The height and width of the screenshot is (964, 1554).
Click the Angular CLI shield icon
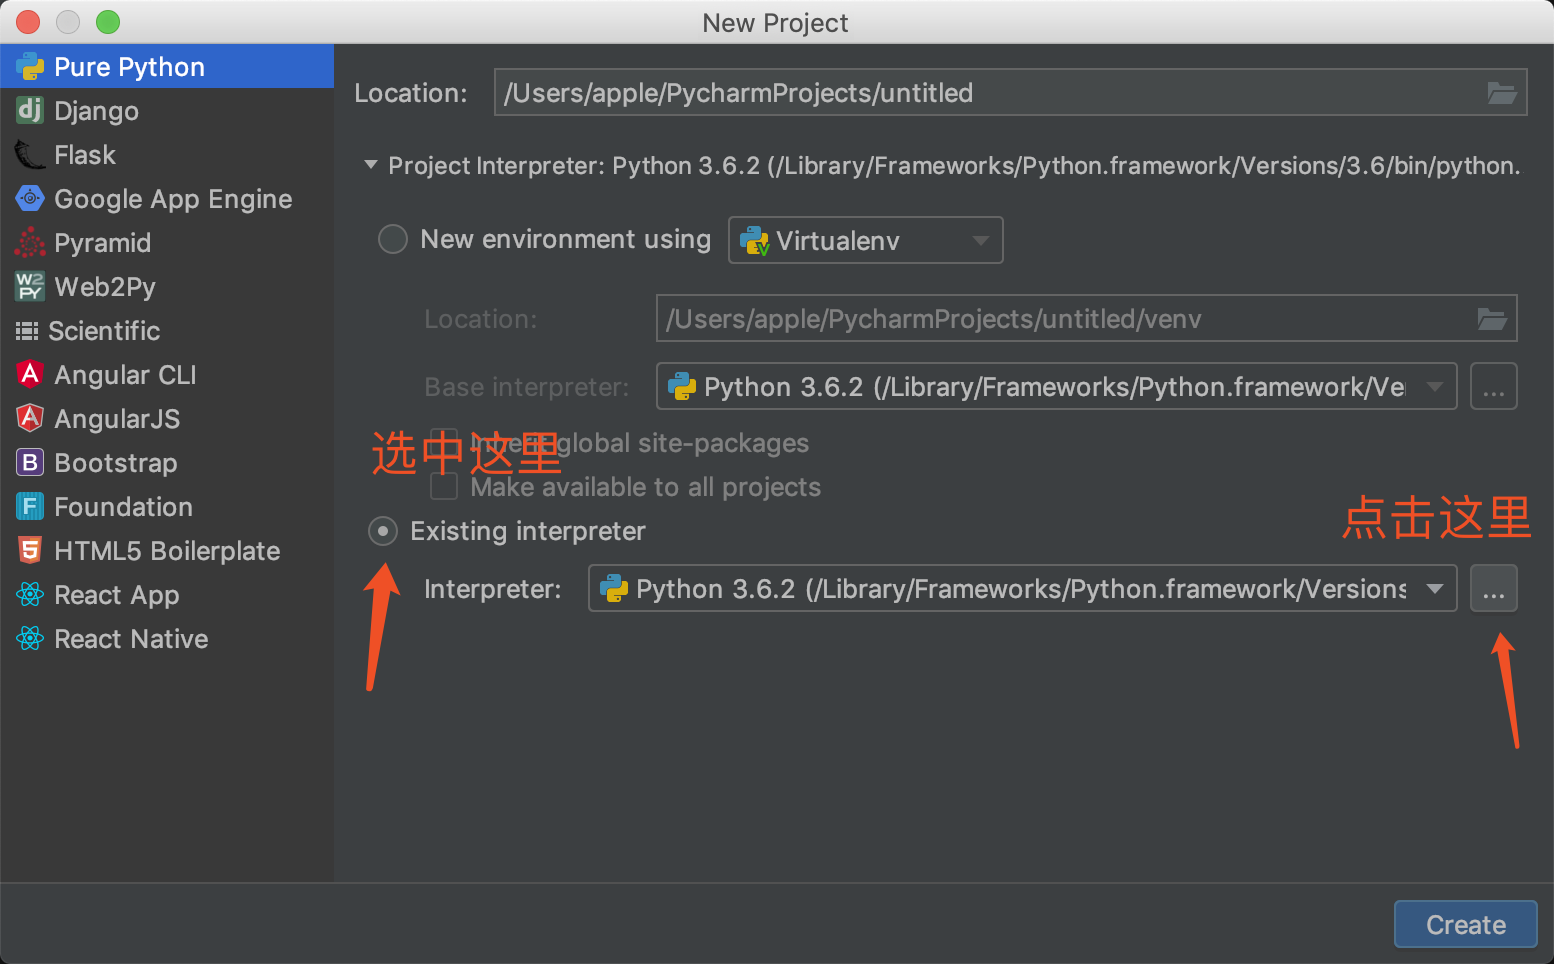pyautogui.click(x=30, y=374)
